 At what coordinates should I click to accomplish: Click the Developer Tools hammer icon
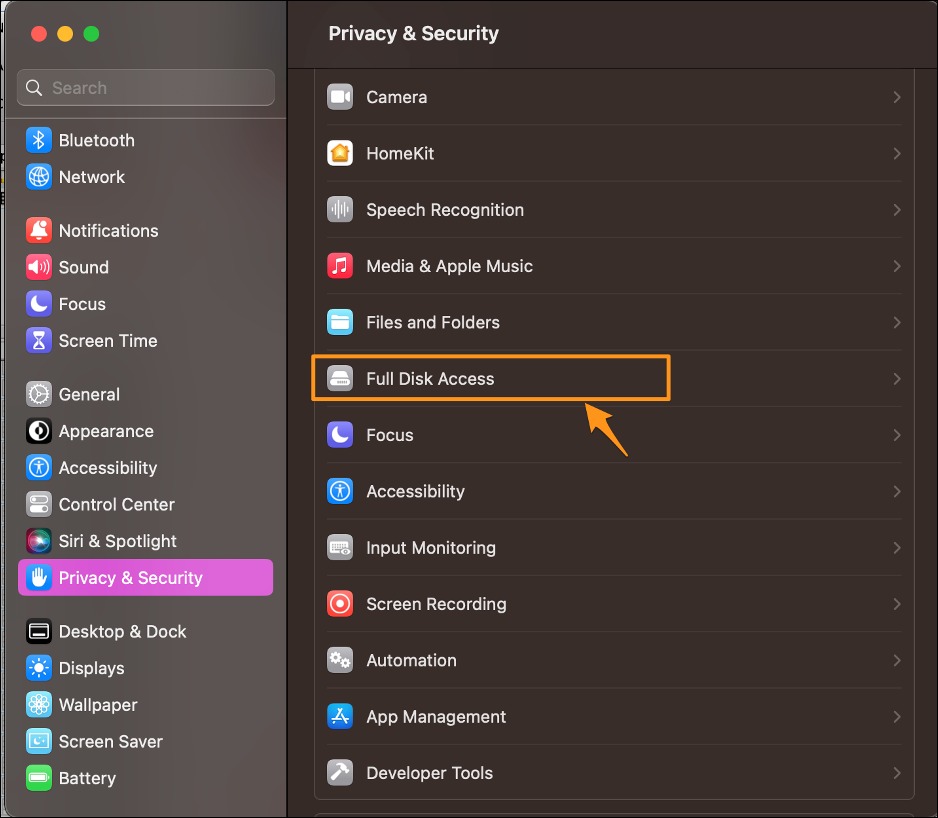click(x=340, y=773)
